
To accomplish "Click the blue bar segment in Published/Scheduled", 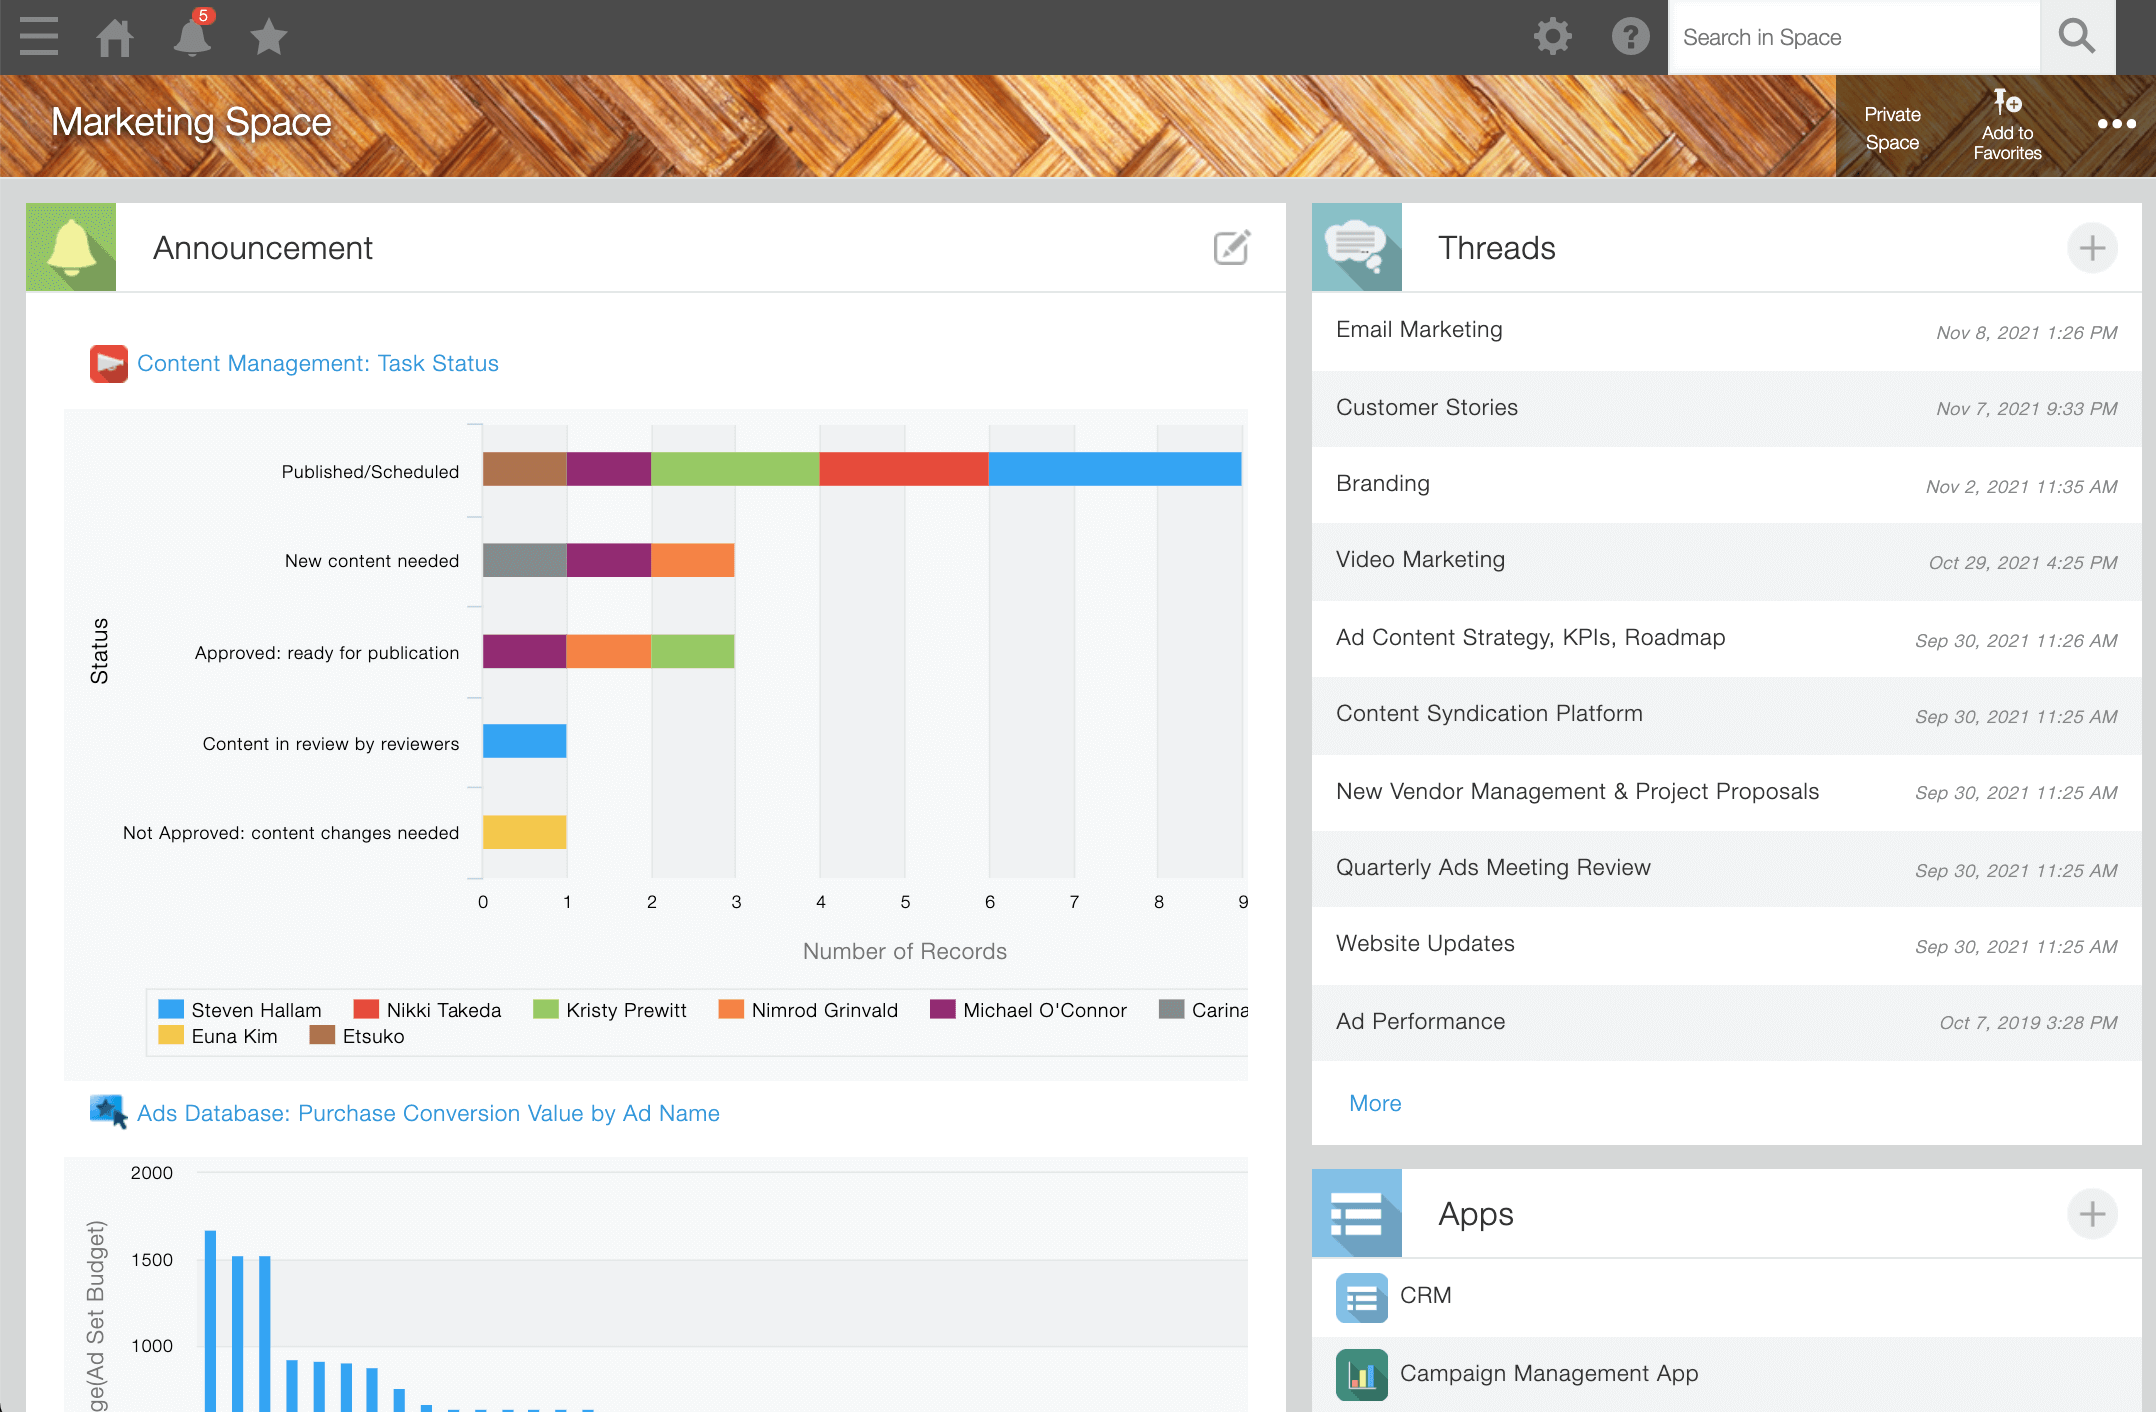I will pos(1115,469).
